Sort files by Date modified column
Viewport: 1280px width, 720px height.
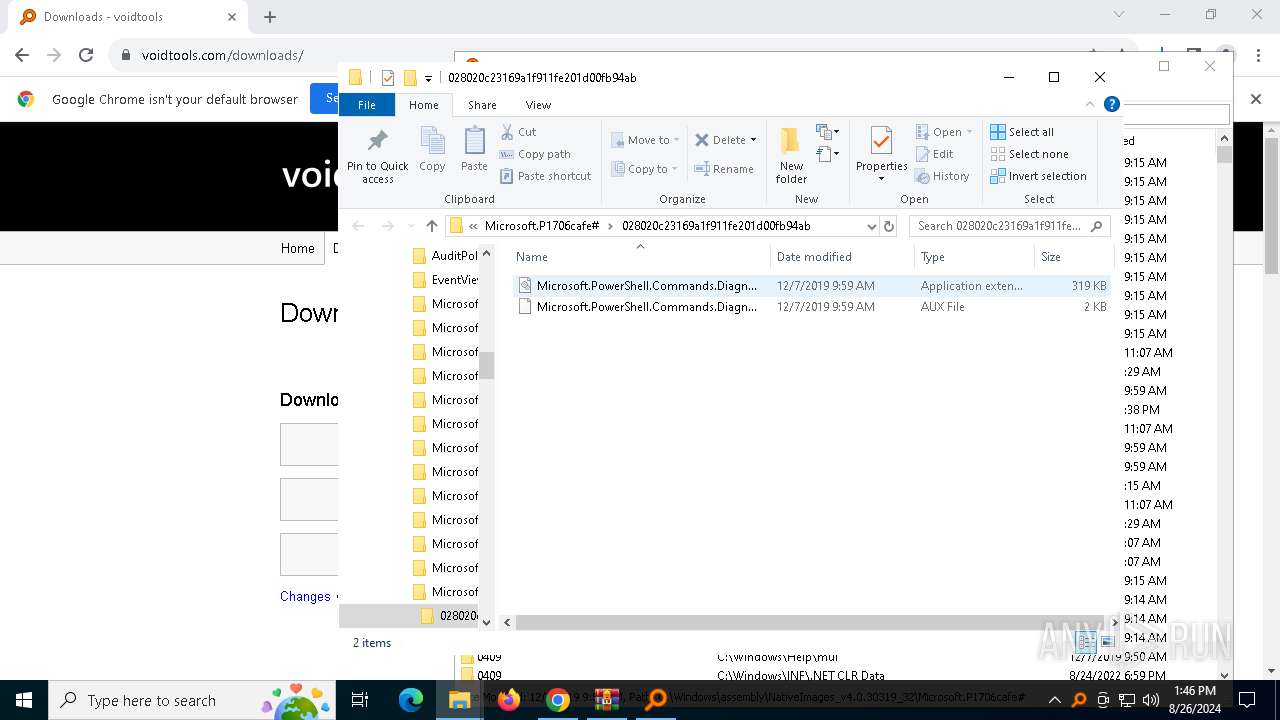842,257
